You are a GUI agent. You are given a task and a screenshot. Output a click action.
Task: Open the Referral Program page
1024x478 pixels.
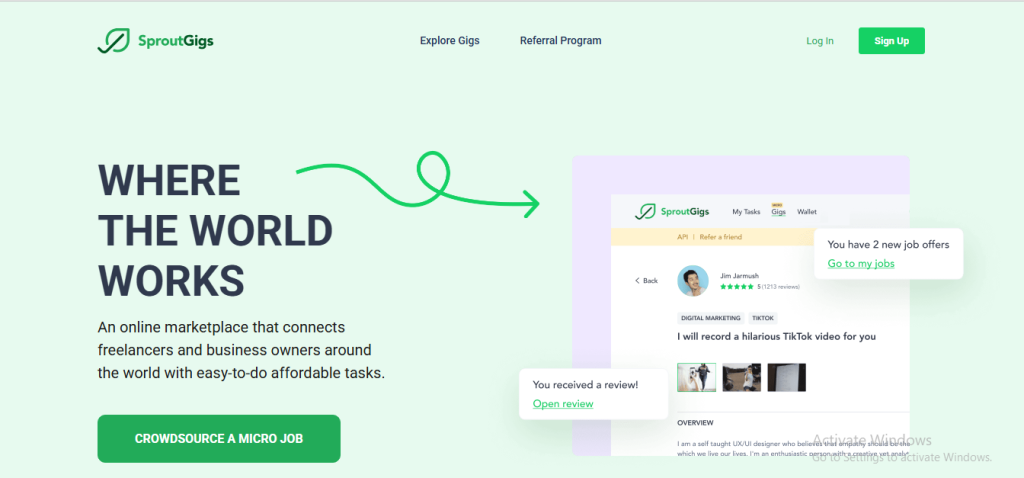tap(560, 41)
